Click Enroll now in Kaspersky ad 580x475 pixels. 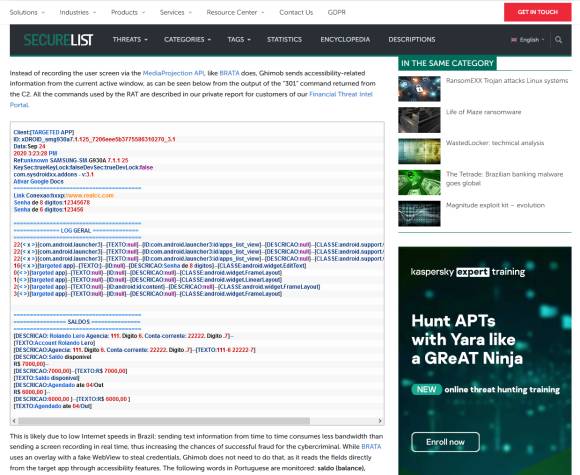tap(445, 442)
